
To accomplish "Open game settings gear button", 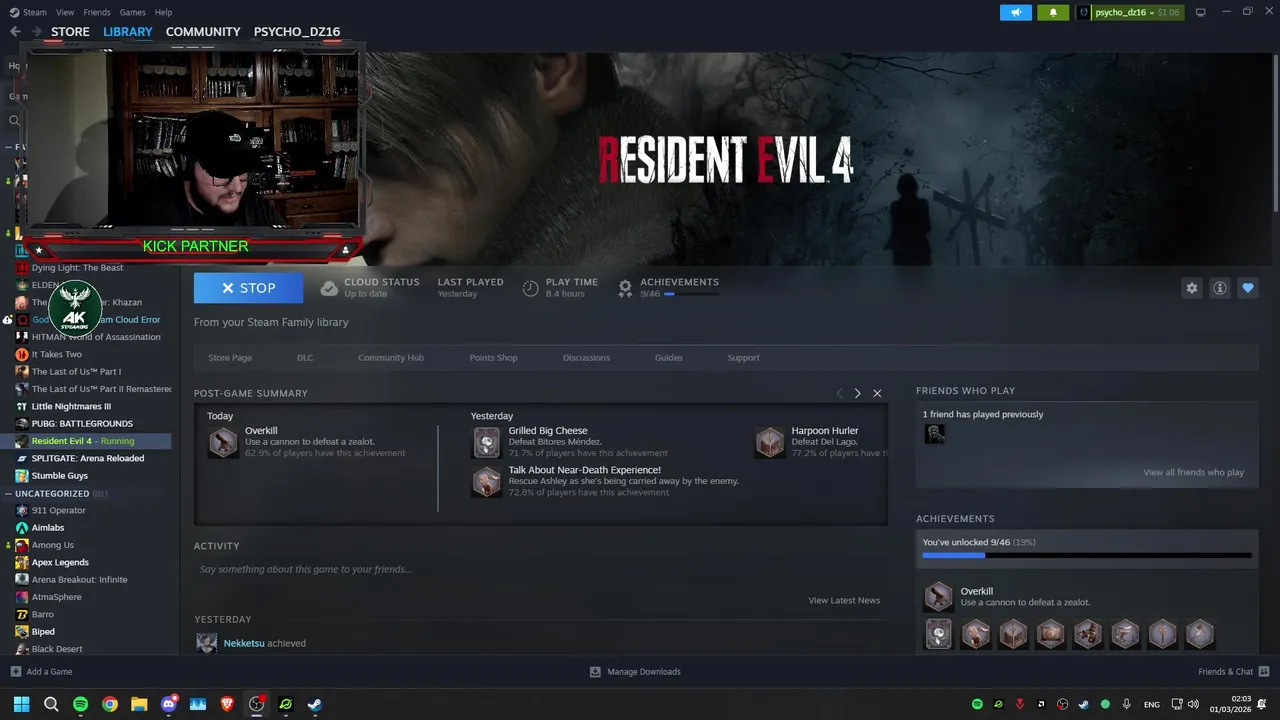I will (x=1192, y=288).
